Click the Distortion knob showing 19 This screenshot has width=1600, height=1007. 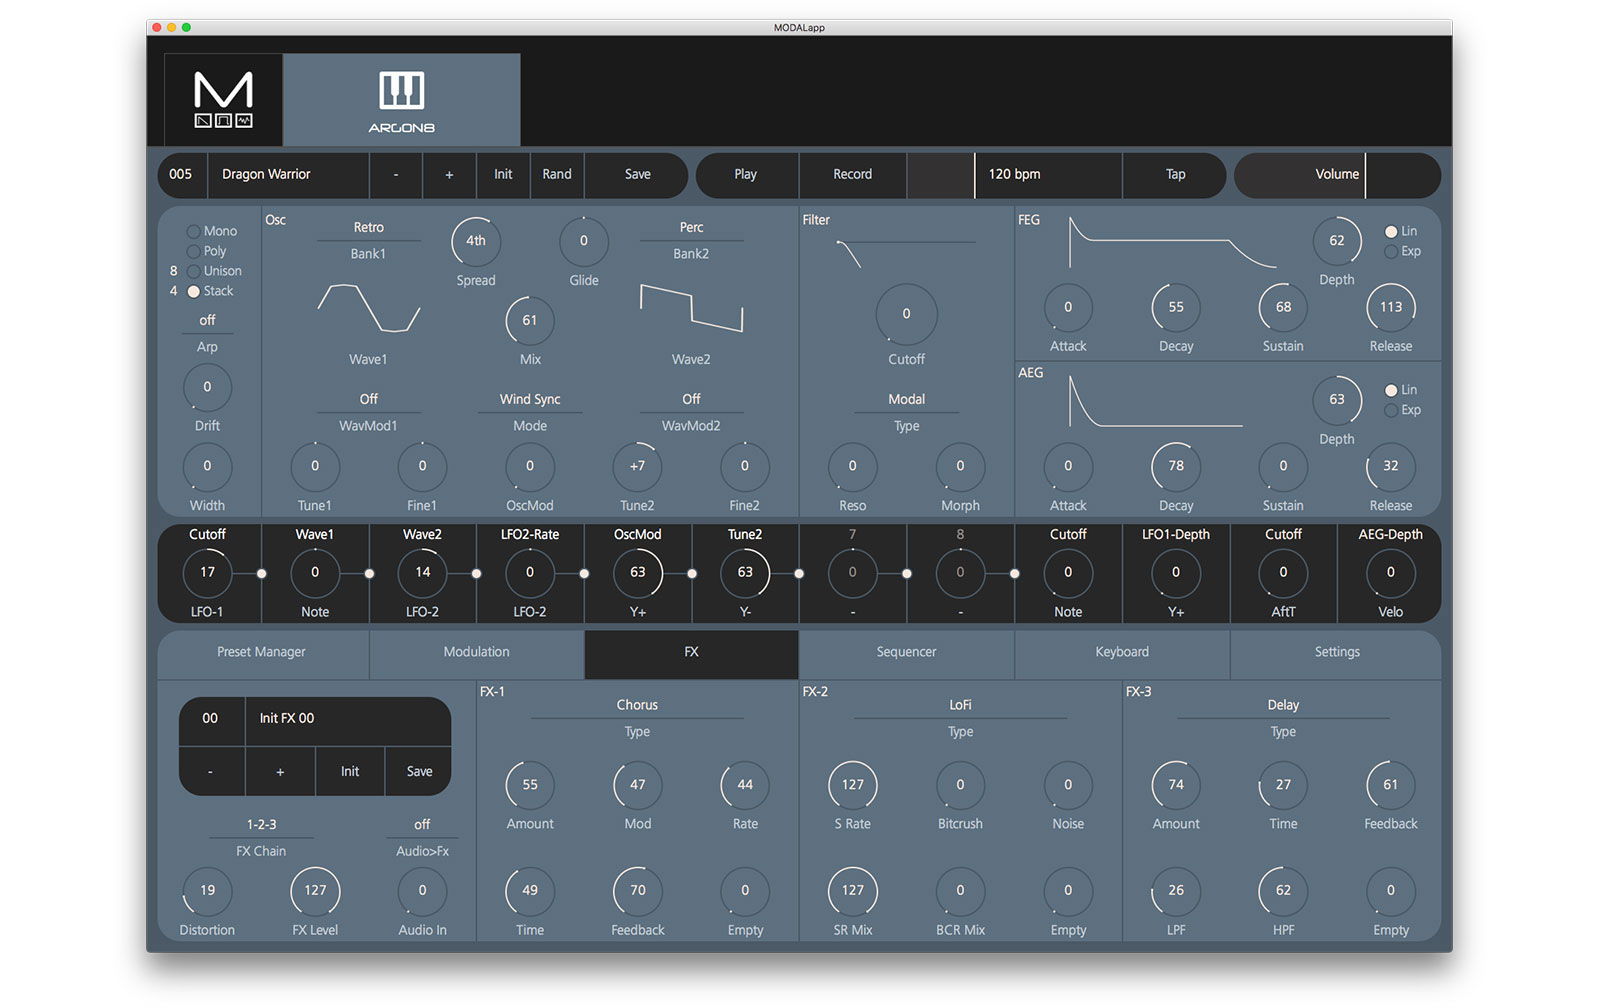[x=207, y=890]
